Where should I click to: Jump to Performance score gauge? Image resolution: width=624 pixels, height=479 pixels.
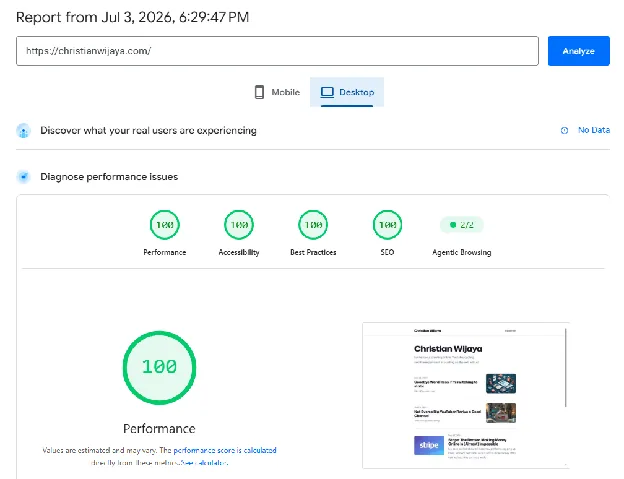165,225
